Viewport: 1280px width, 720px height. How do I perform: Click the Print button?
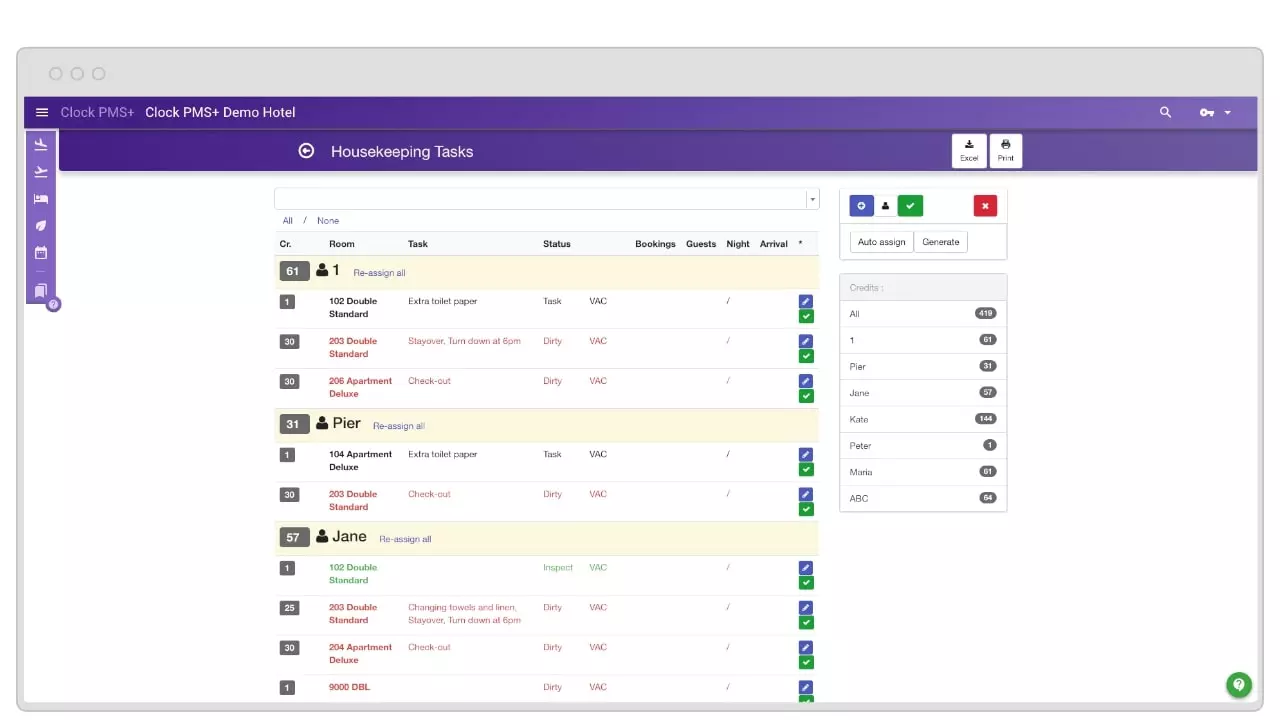coord(1006,151)
